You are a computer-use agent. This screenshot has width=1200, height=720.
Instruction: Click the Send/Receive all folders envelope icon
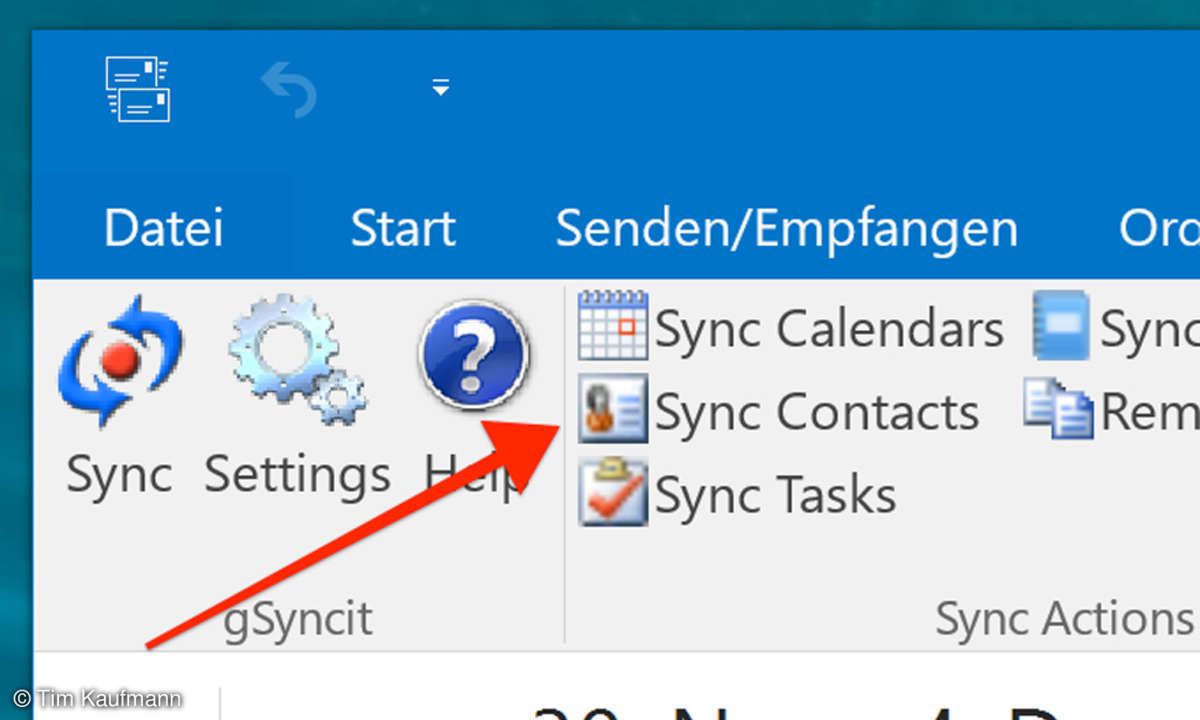138,90
